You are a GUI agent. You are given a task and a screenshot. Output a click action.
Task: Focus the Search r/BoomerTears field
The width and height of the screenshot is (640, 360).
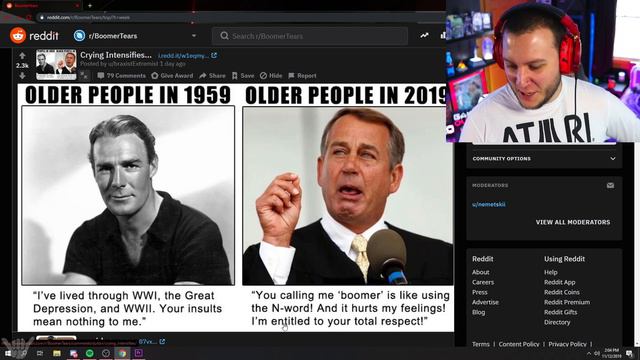[310, 36]
